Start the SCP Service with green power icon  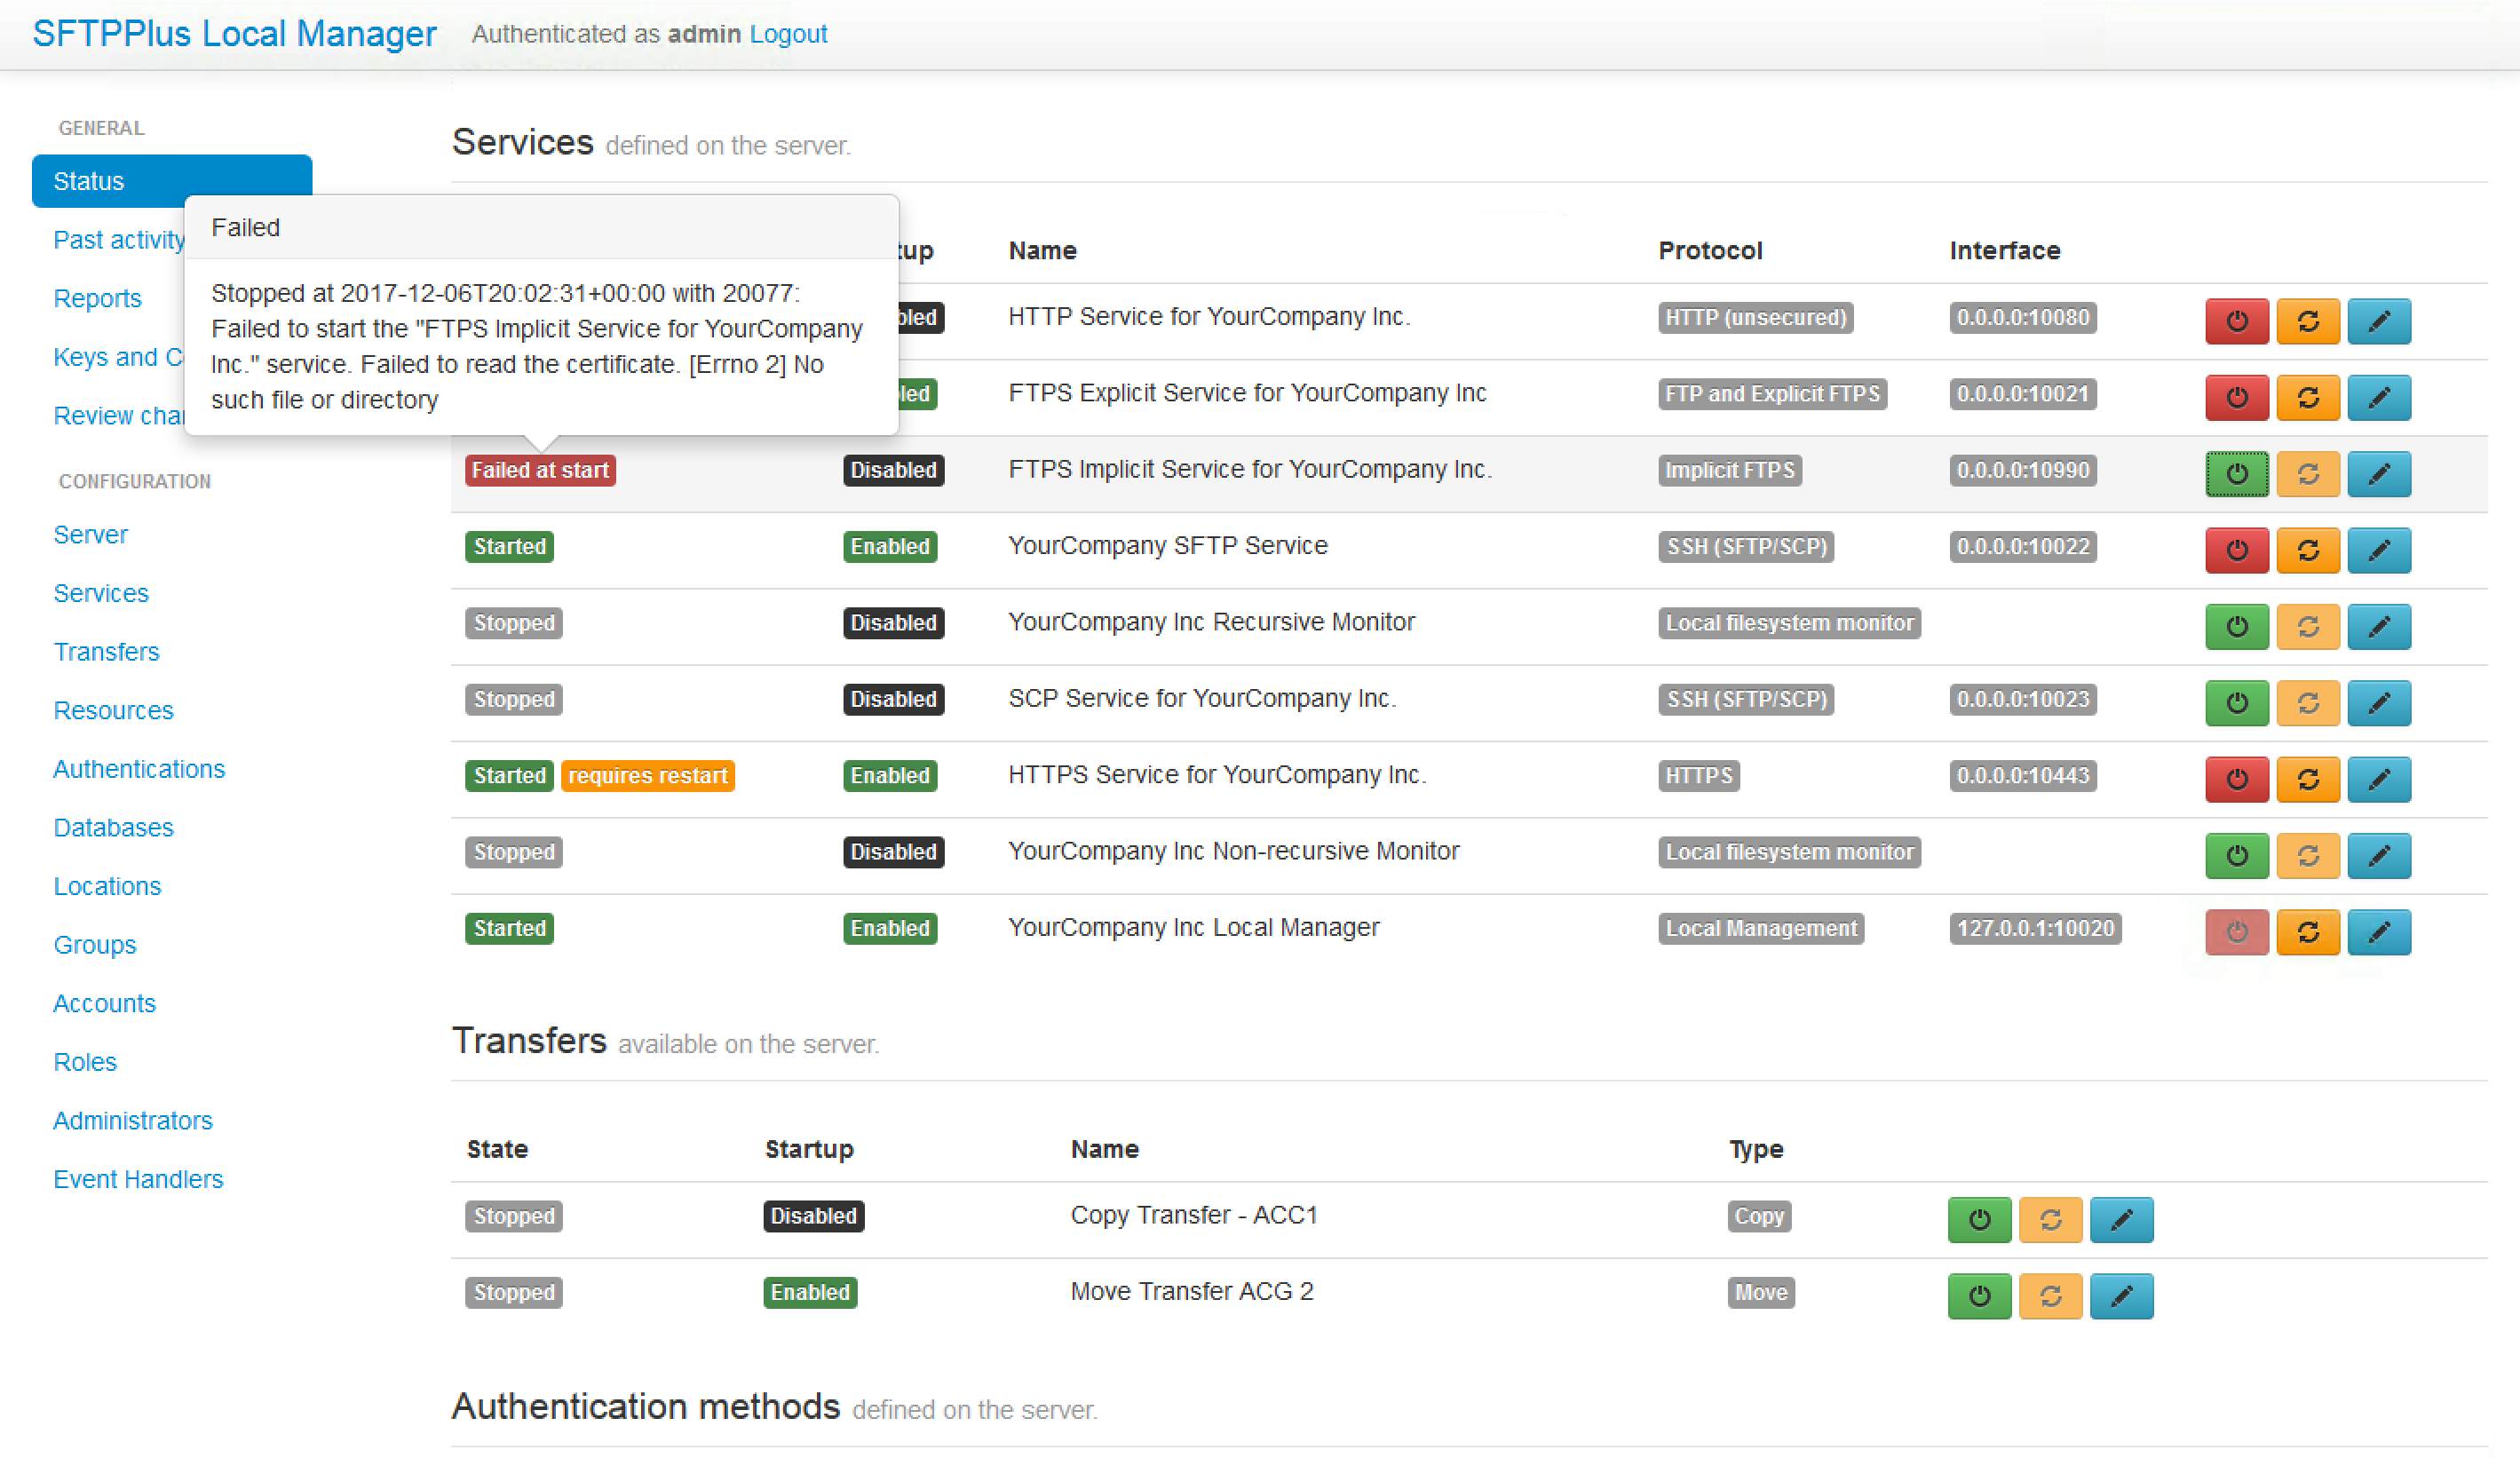[x=2236, y=703]
